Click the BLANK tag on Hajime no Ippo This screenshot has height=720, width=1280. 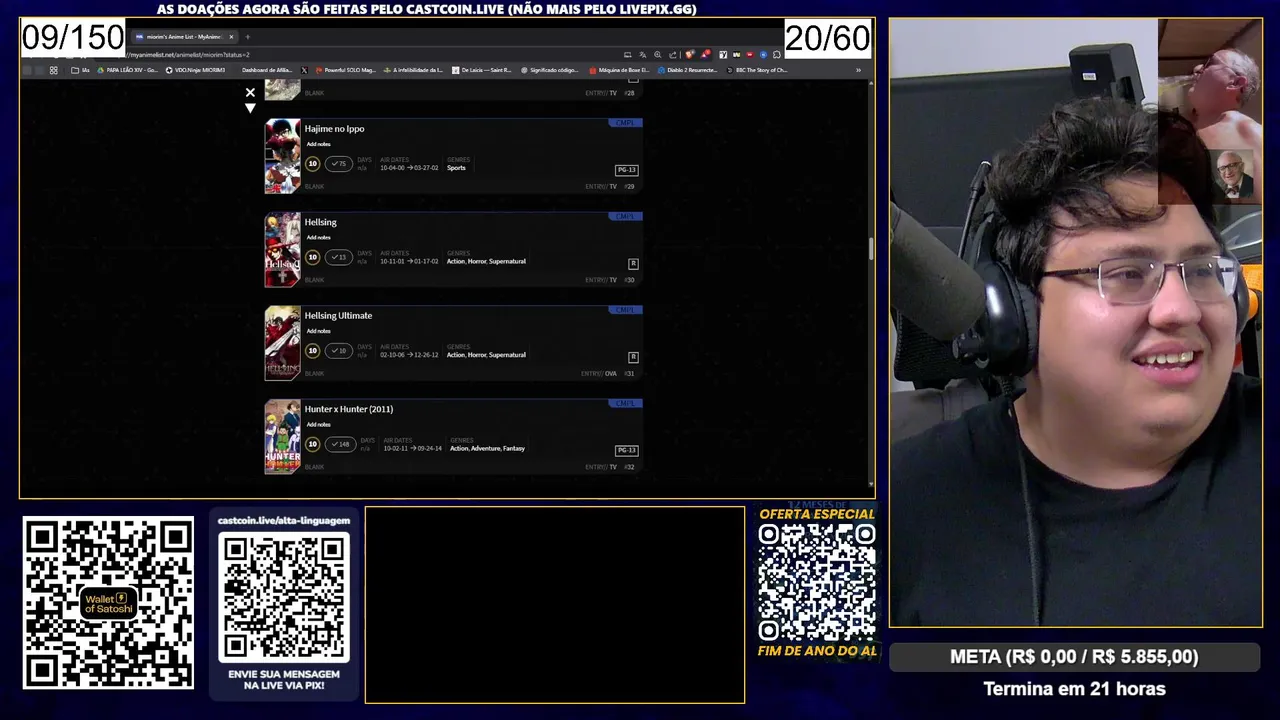[314, 187]
